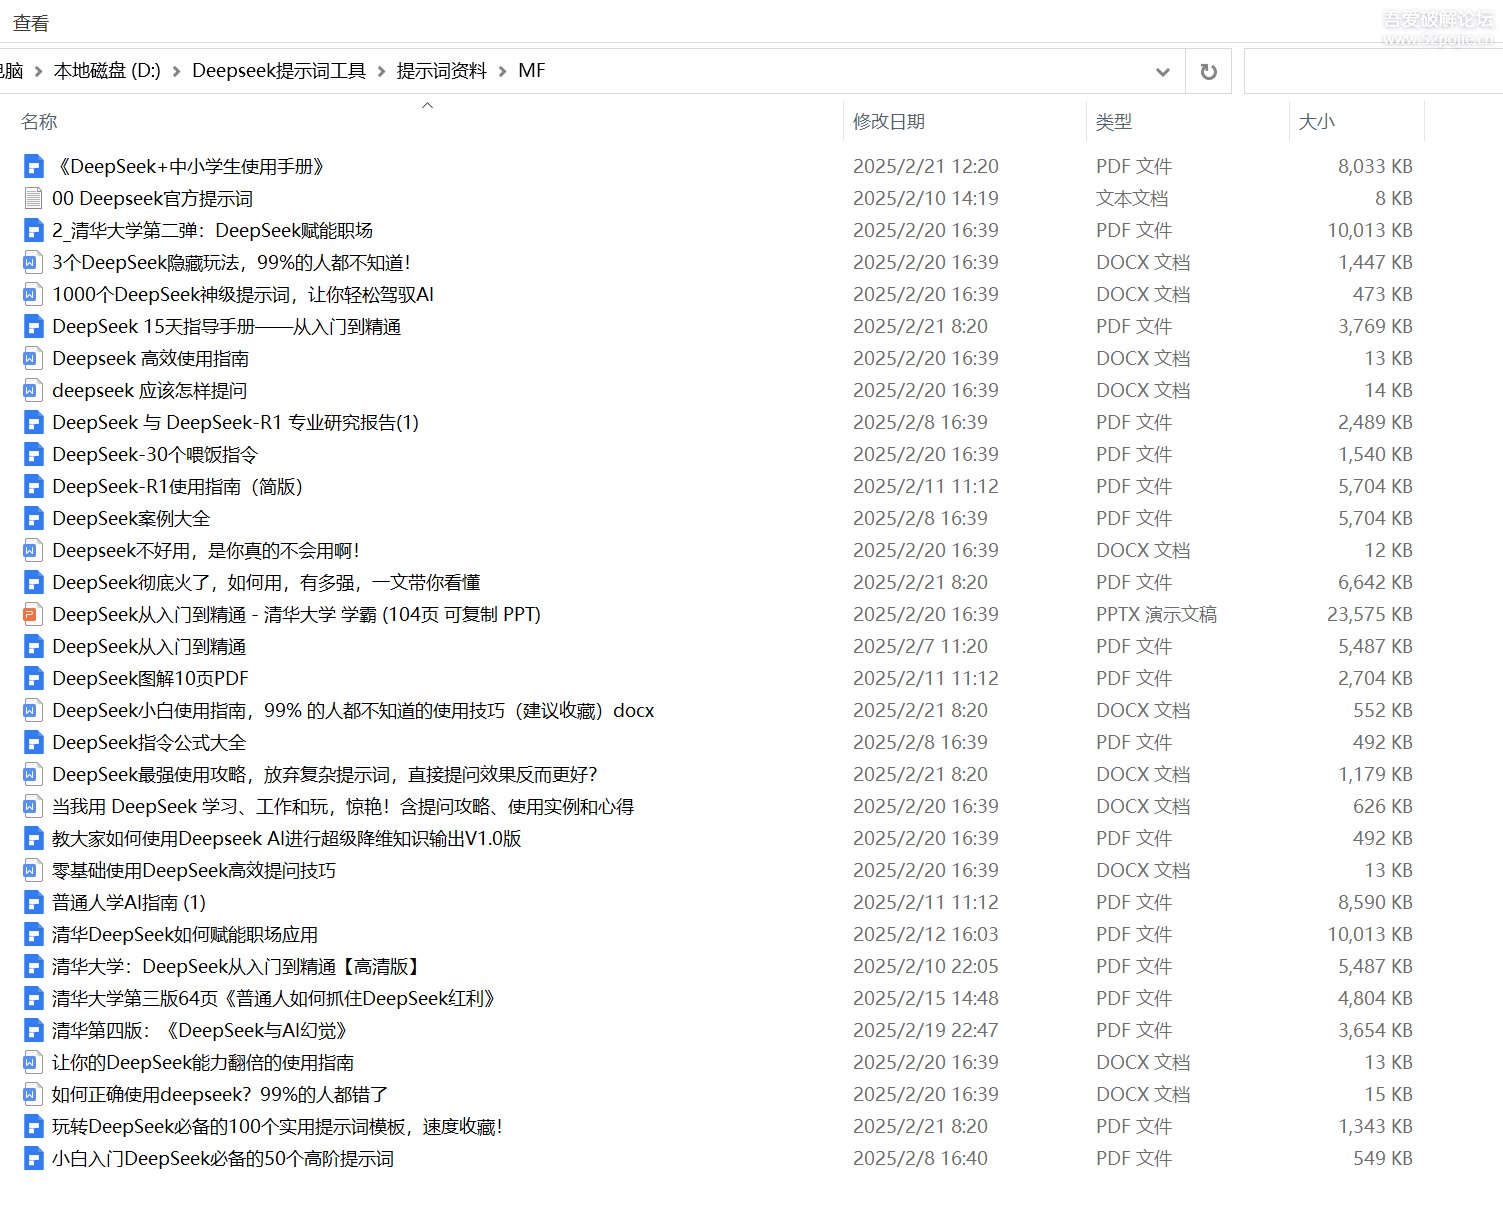This screenshot has width=1503, height=1229.
Task: Click PDF icon of DeepSeek图解10页PDF
Action: (33, 678)
